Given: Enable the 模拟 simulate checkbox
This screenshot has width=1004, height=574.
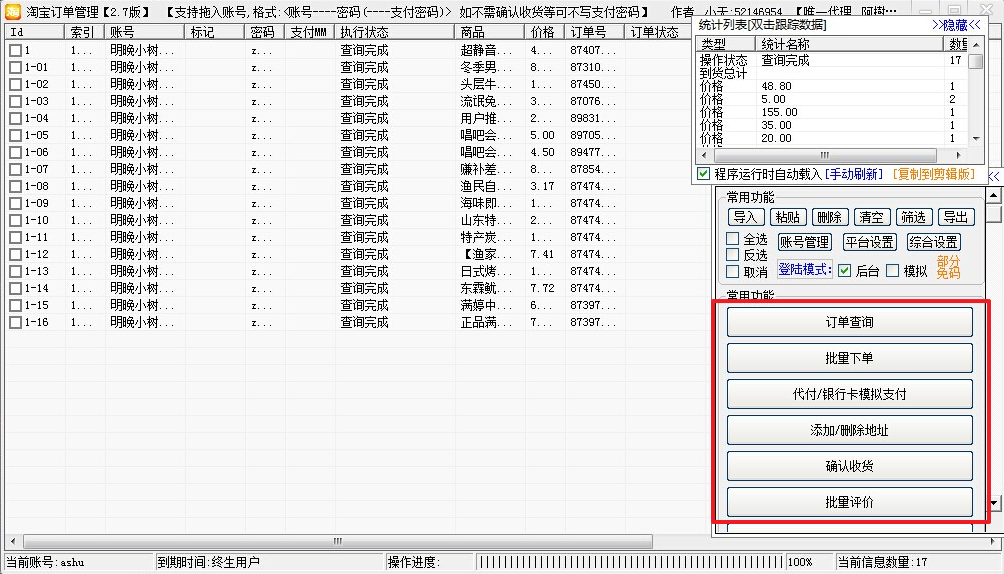Looking at the screenshot, I should pos(893,270).
